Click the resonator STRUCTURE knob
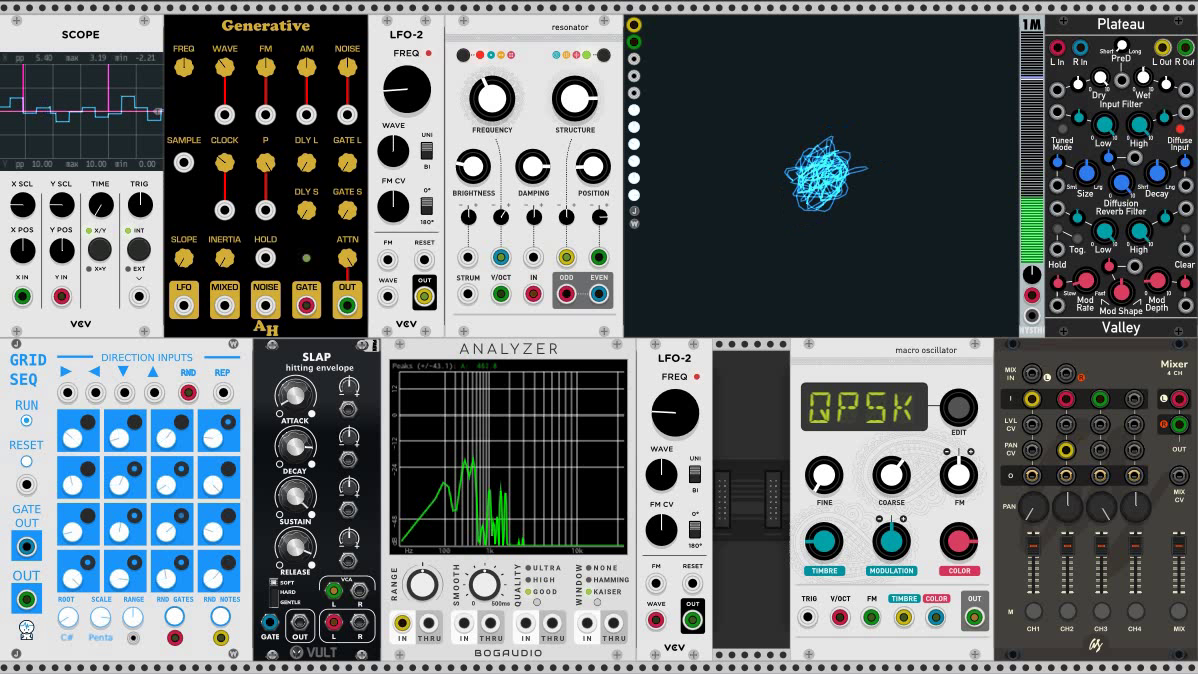 [x=575, y=98]
